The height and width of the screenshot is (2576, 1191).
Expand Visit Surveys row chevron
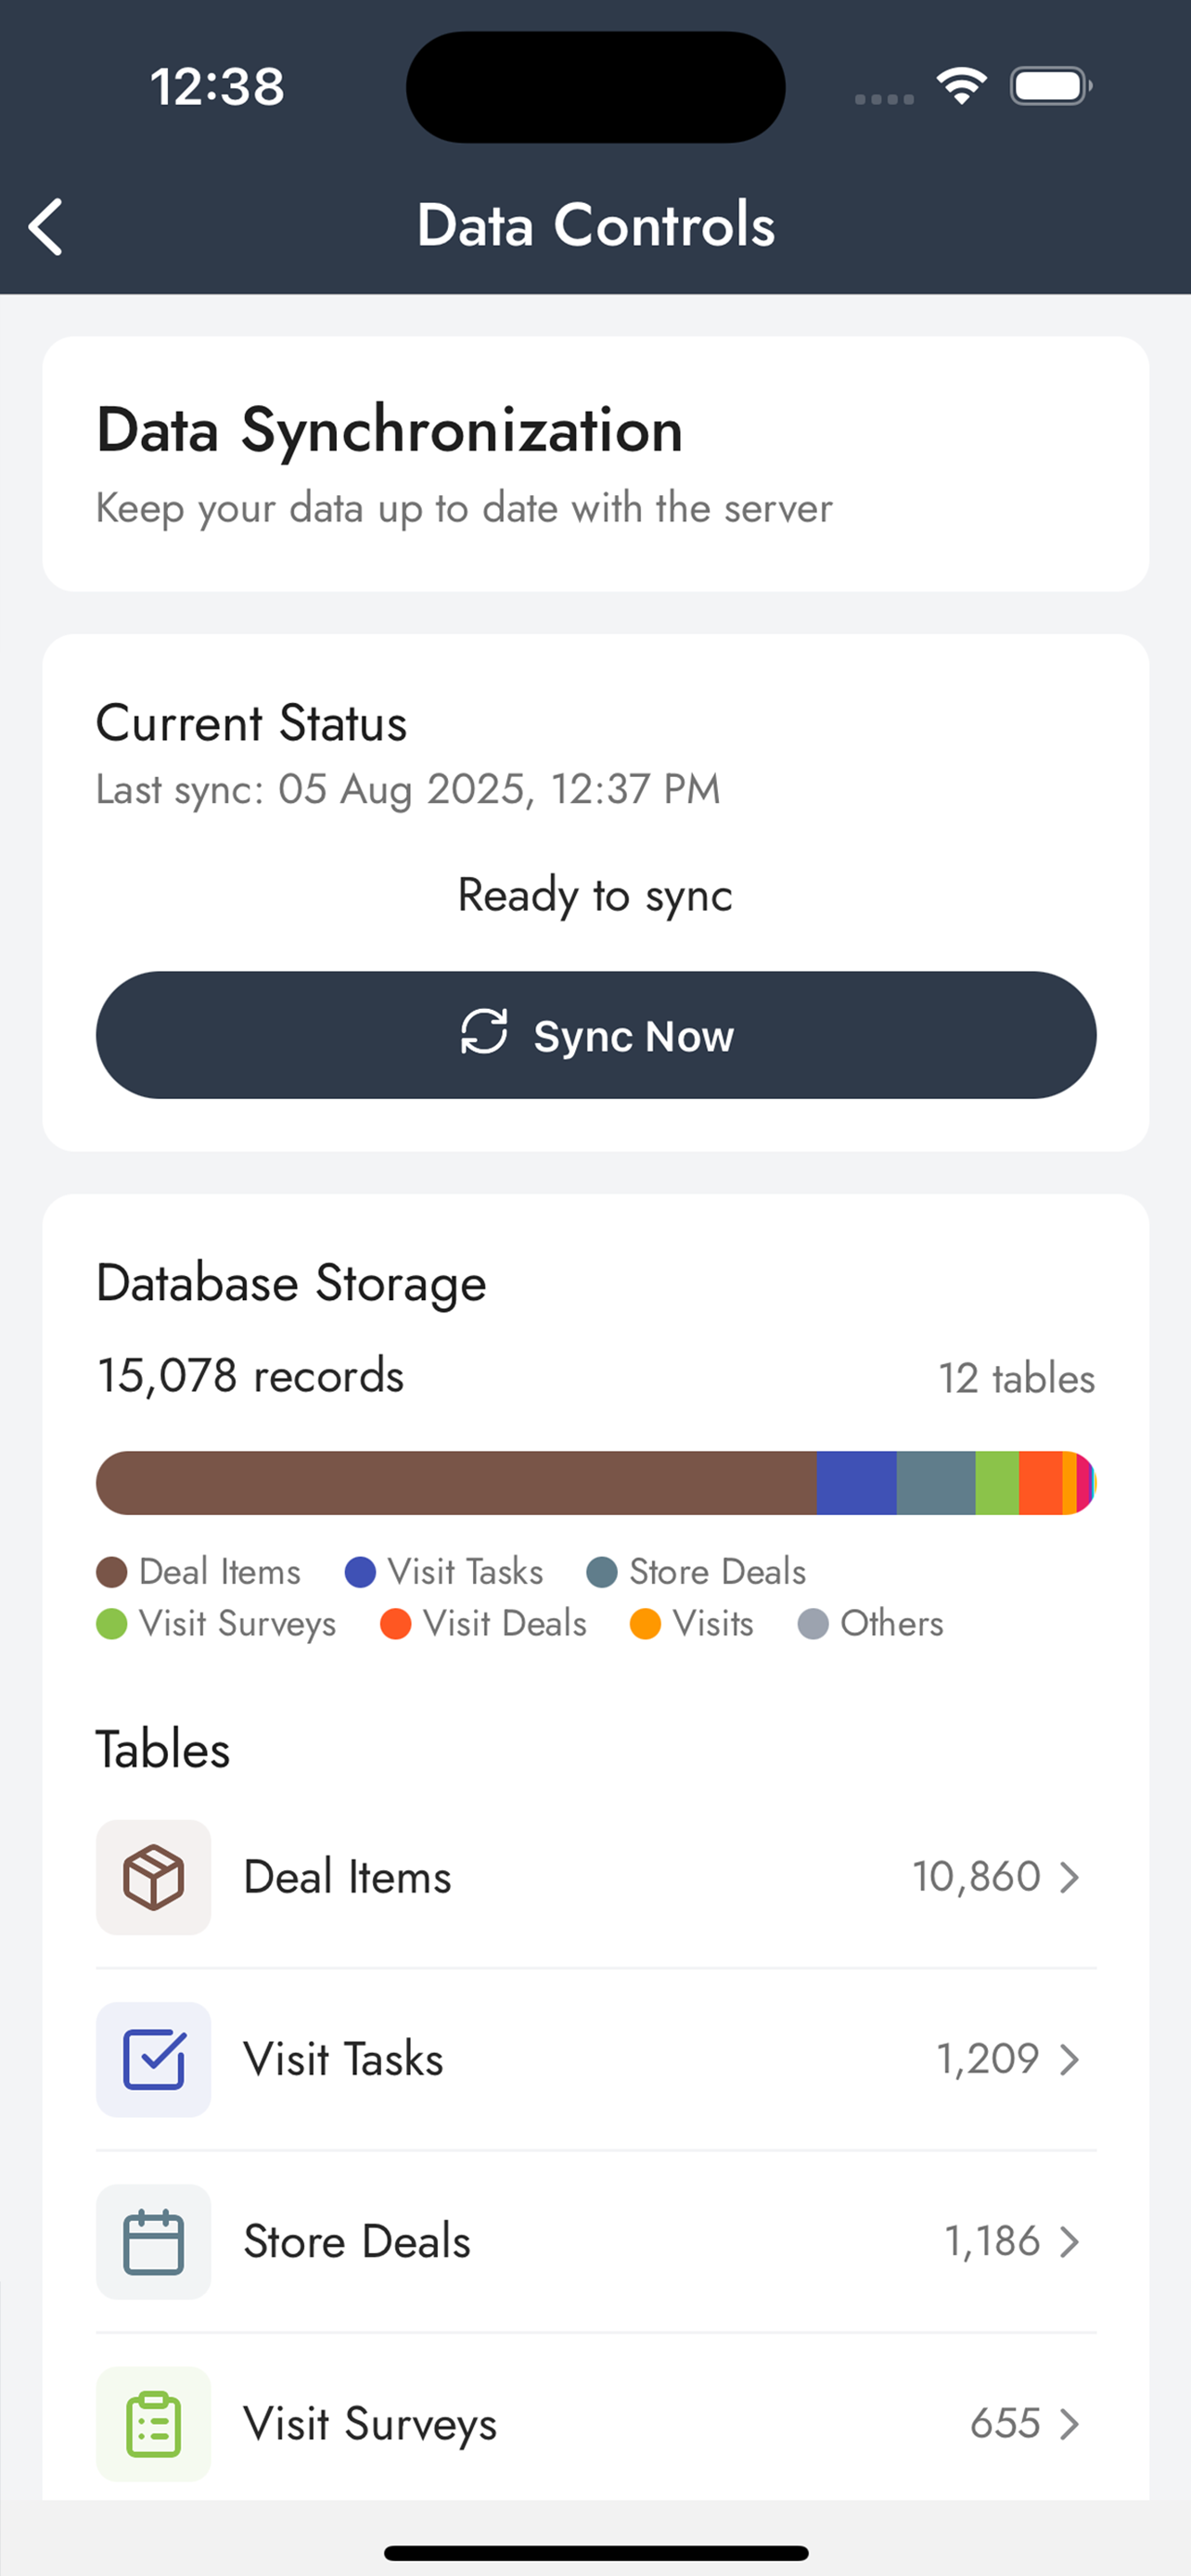click(x=1070, y=2423)
